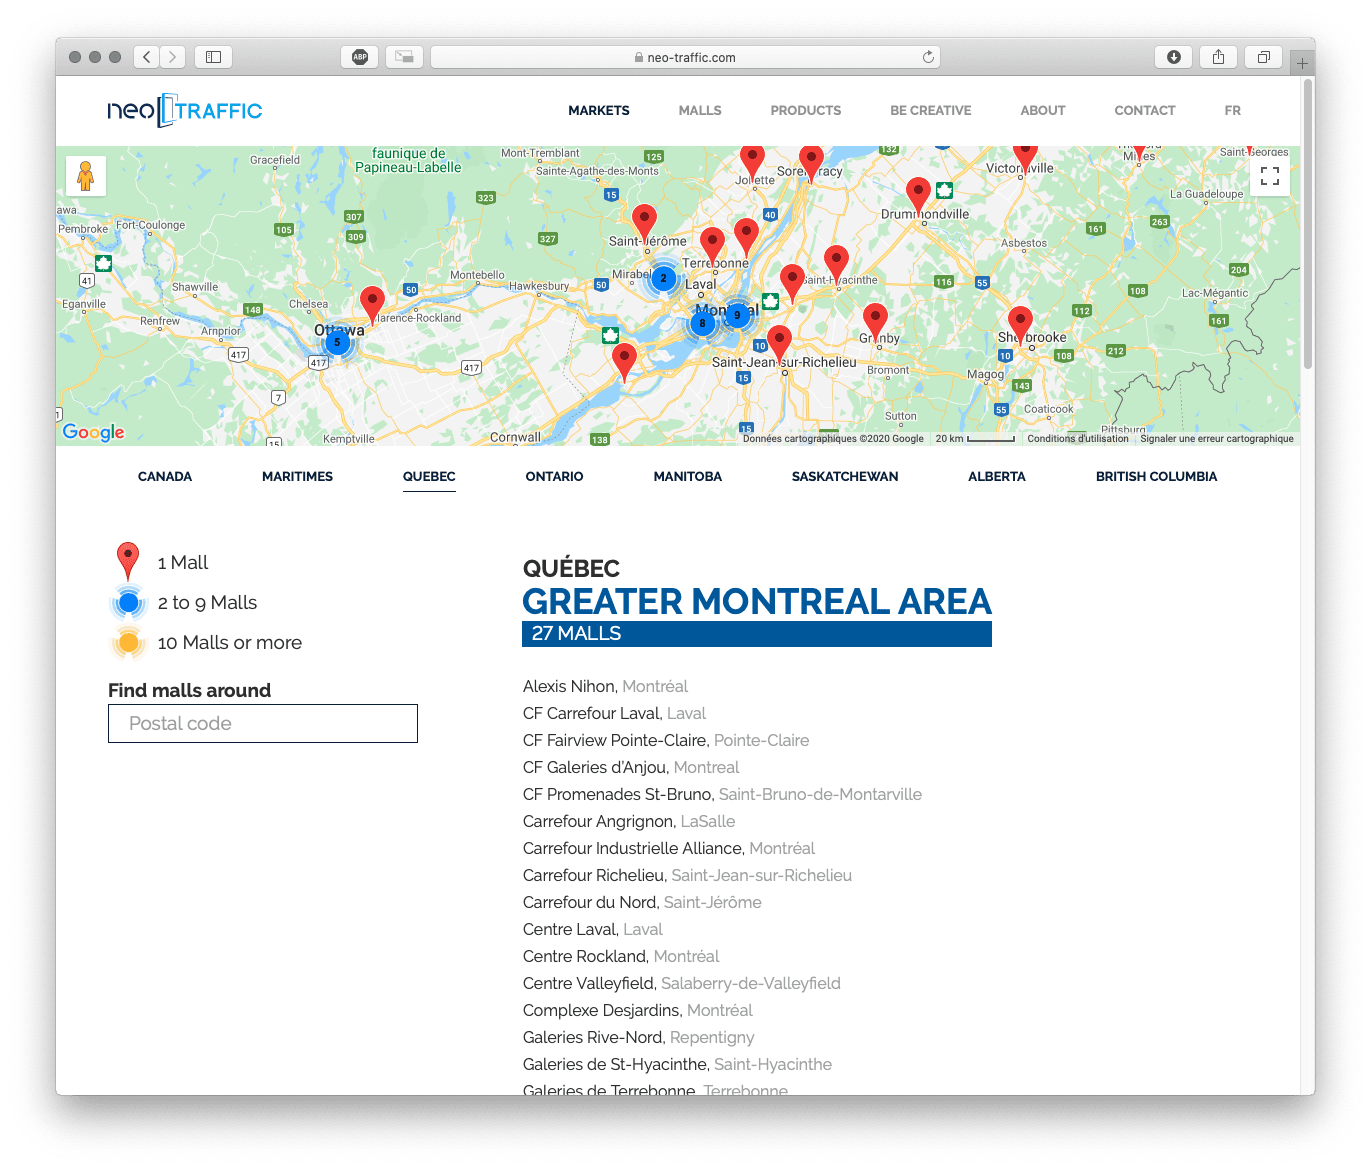Screen dimensions: 1371x1169
Task: Click the Safari reload page icon
Action: click(x=928, y=57)
